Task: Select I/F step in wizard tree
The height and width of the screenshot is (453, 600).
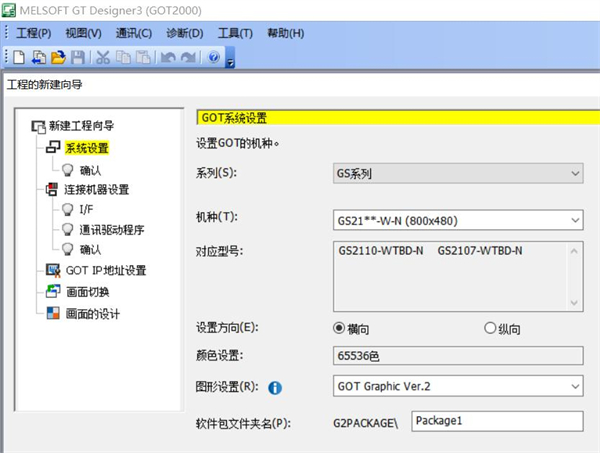Action: (86, 209)
